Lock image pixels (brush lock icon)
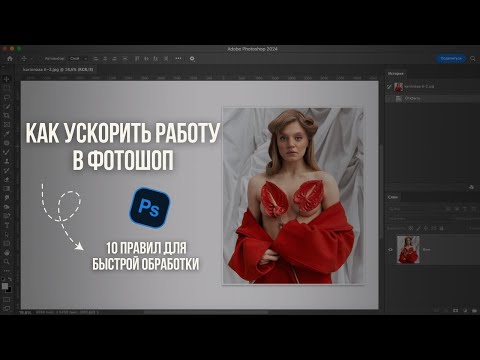The height and width of the screenshot is (360, 480). tap(418, 228)
